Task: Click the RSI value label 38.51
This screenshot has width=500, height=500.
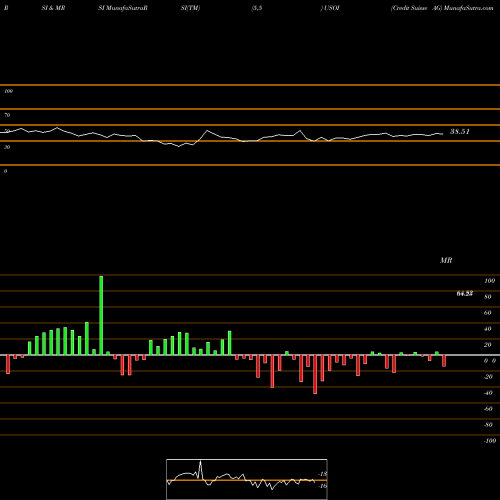Action: click(x=460, y=132)
